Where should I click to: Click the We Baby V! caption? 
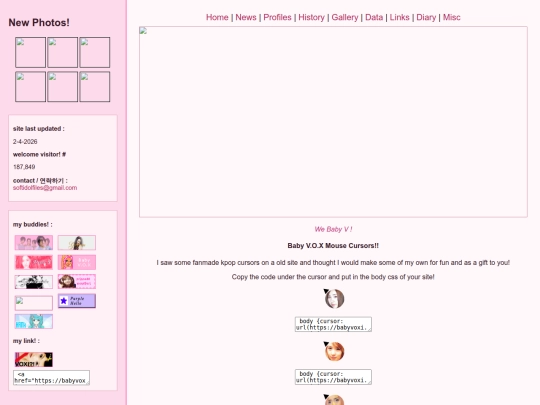click(333, 229)
